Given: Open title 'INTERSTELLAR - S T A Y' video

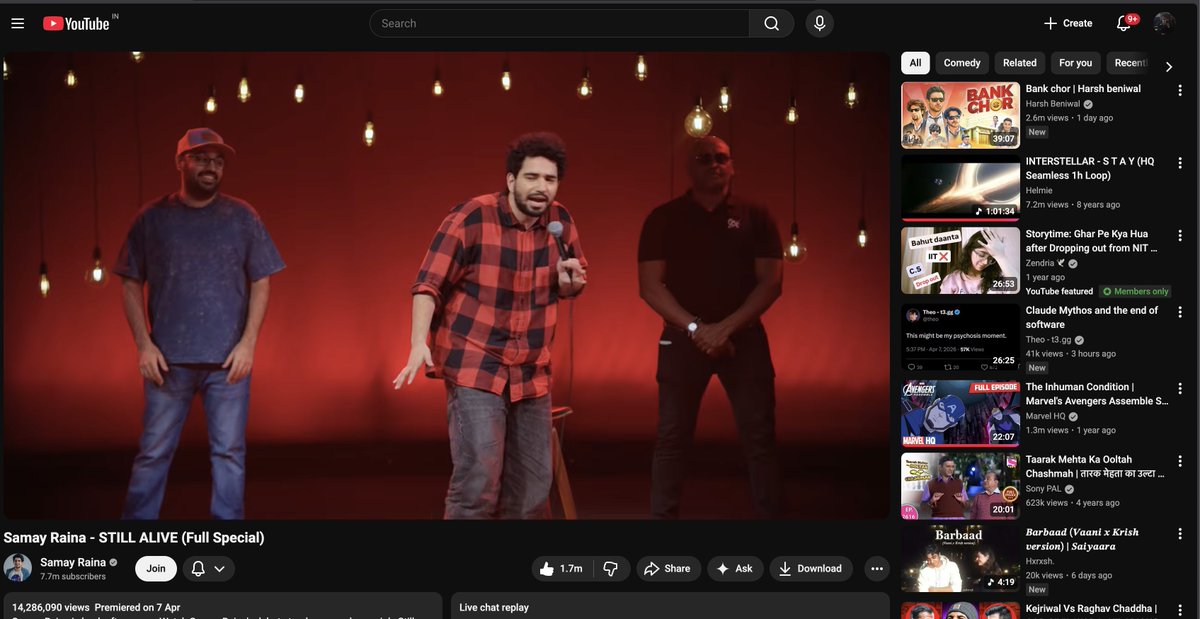Looking at the screenshot, I should tap(1090, 168).
